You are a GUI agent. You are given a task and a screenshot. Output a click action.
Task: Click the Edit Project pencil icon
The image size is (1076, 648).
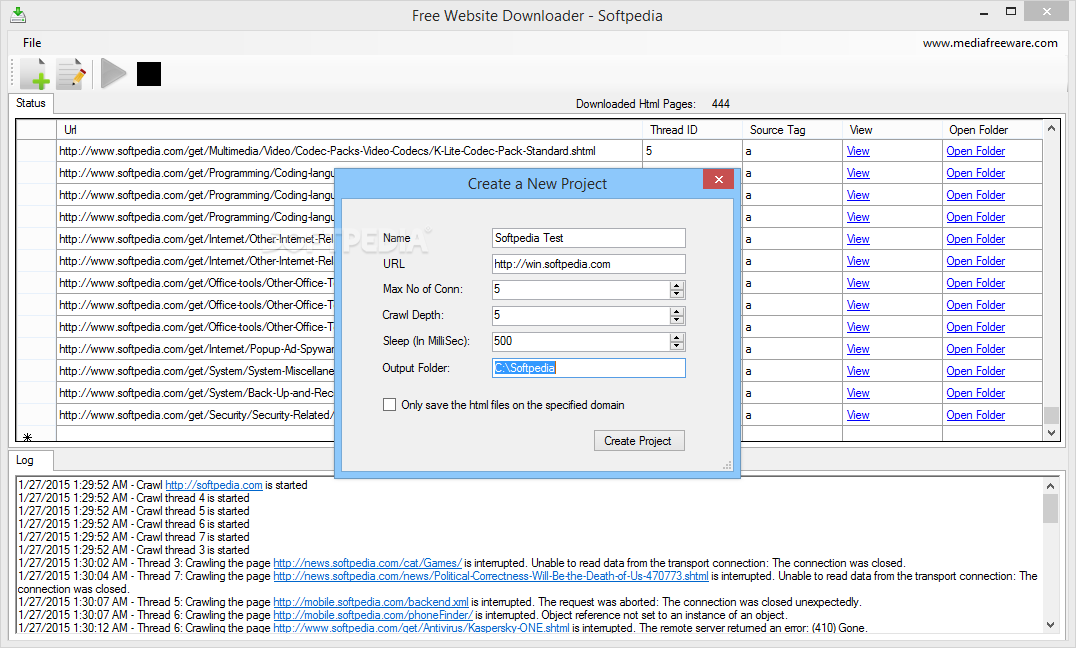[x=71, y=73]
